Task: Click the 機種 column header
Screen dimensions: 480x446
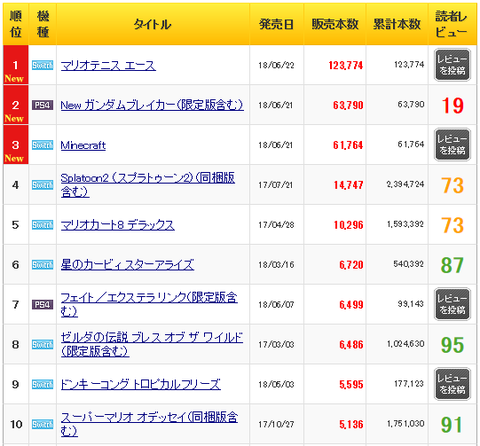Action: pos(43,24)
